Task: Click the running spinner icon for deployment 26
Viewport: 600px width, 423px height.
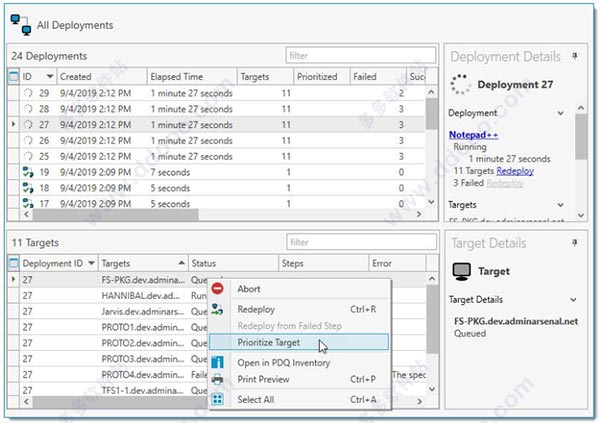Action: (28, 140)
